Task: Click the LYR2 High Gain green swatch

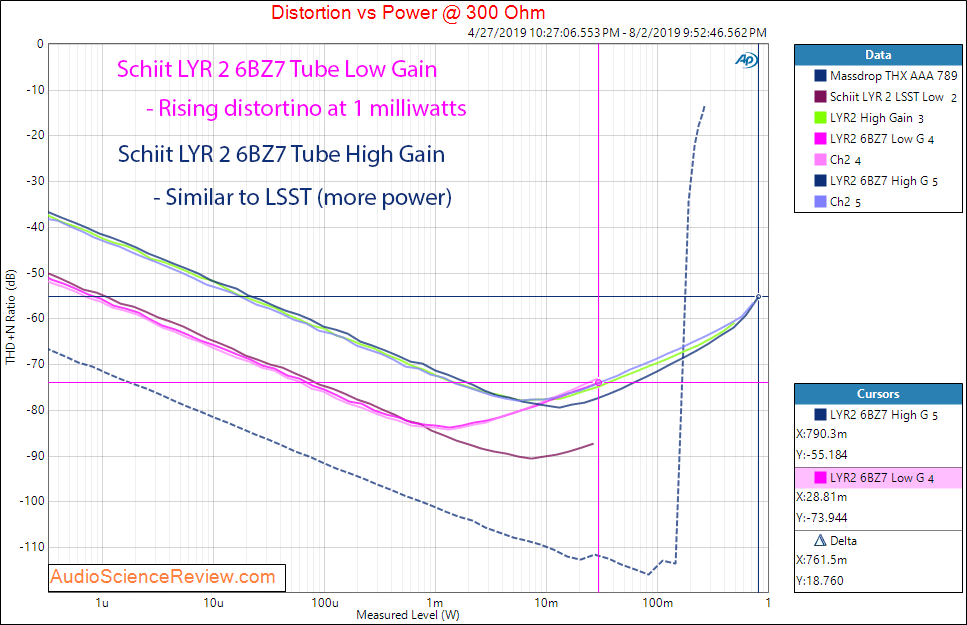Action: [820, 118]
